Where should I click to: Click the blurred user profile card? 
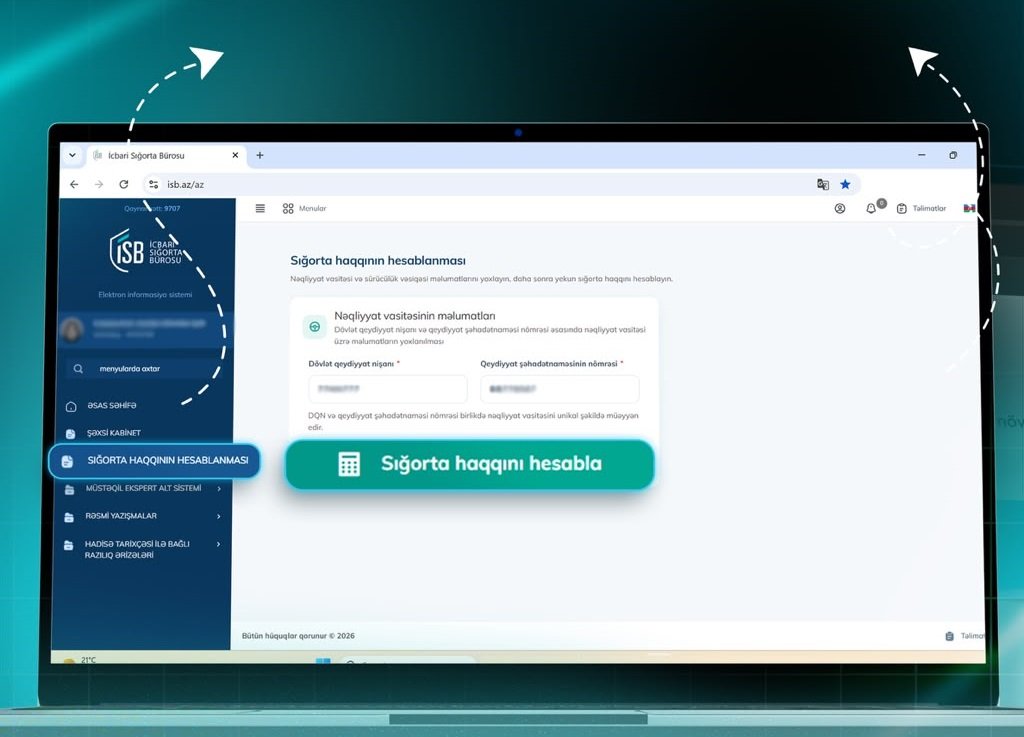point(145,328)
